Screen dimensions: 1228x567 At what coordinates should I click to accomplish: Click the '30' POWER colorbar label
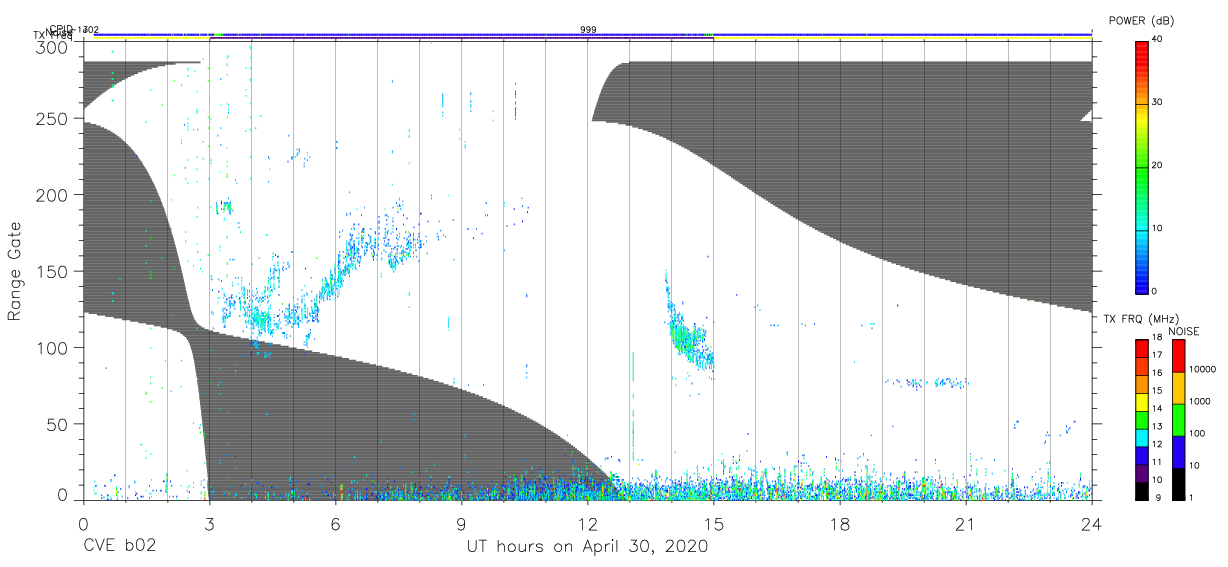click(1157, 102)
